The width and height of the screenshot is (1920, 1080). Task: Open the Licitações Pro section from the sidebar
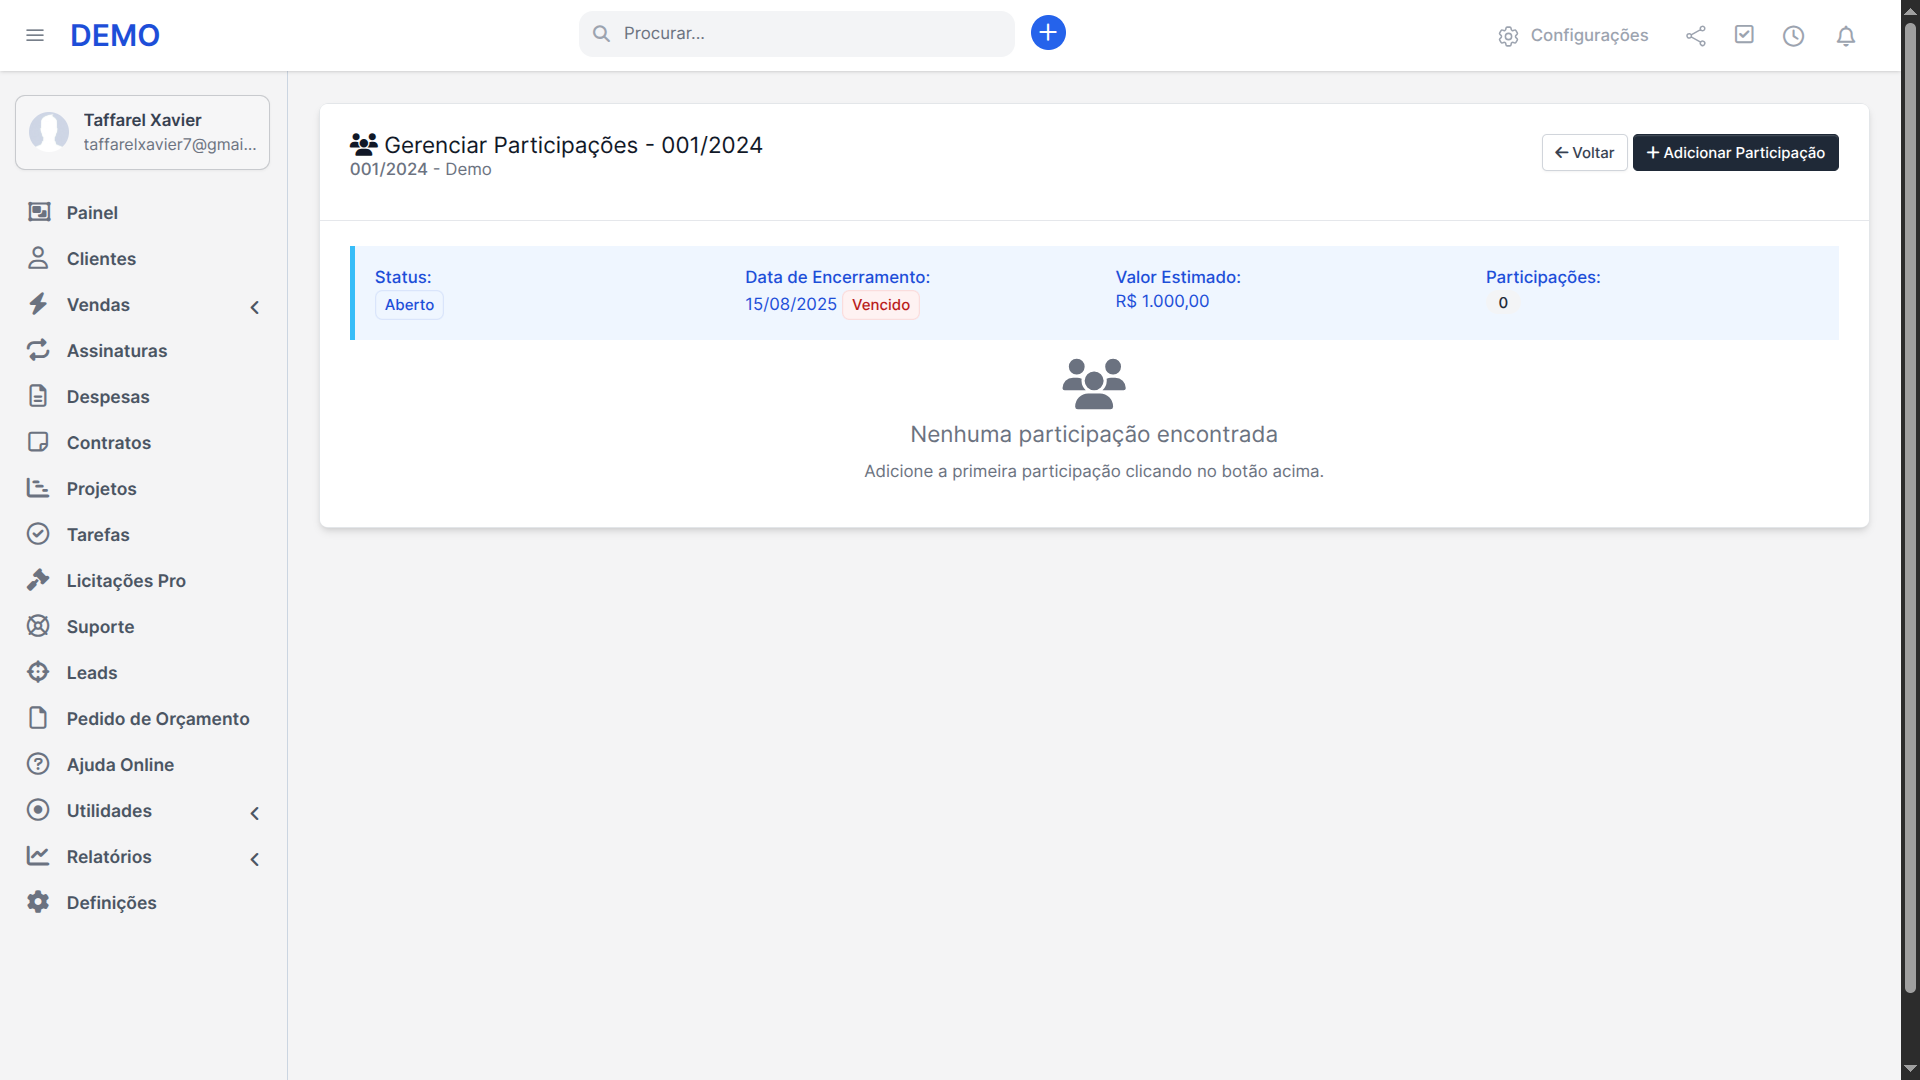pos(125,580)
